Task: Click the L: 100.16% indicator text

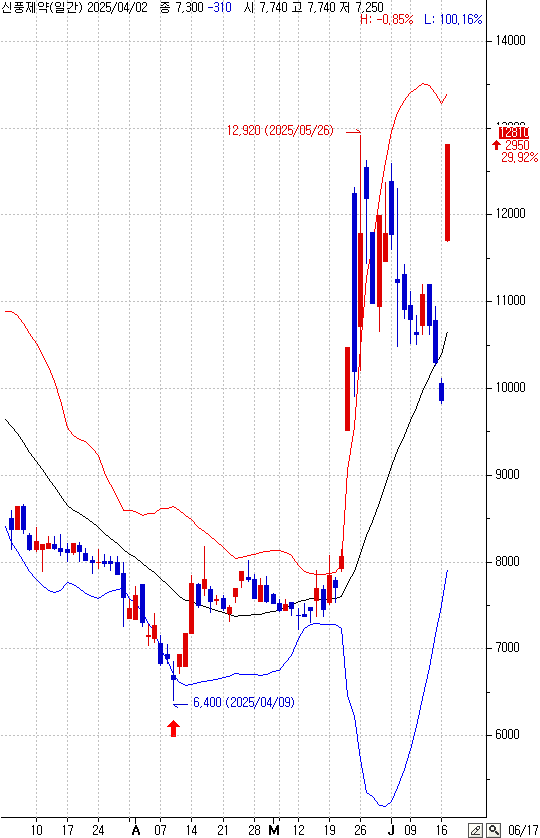Action: (453, 20)
